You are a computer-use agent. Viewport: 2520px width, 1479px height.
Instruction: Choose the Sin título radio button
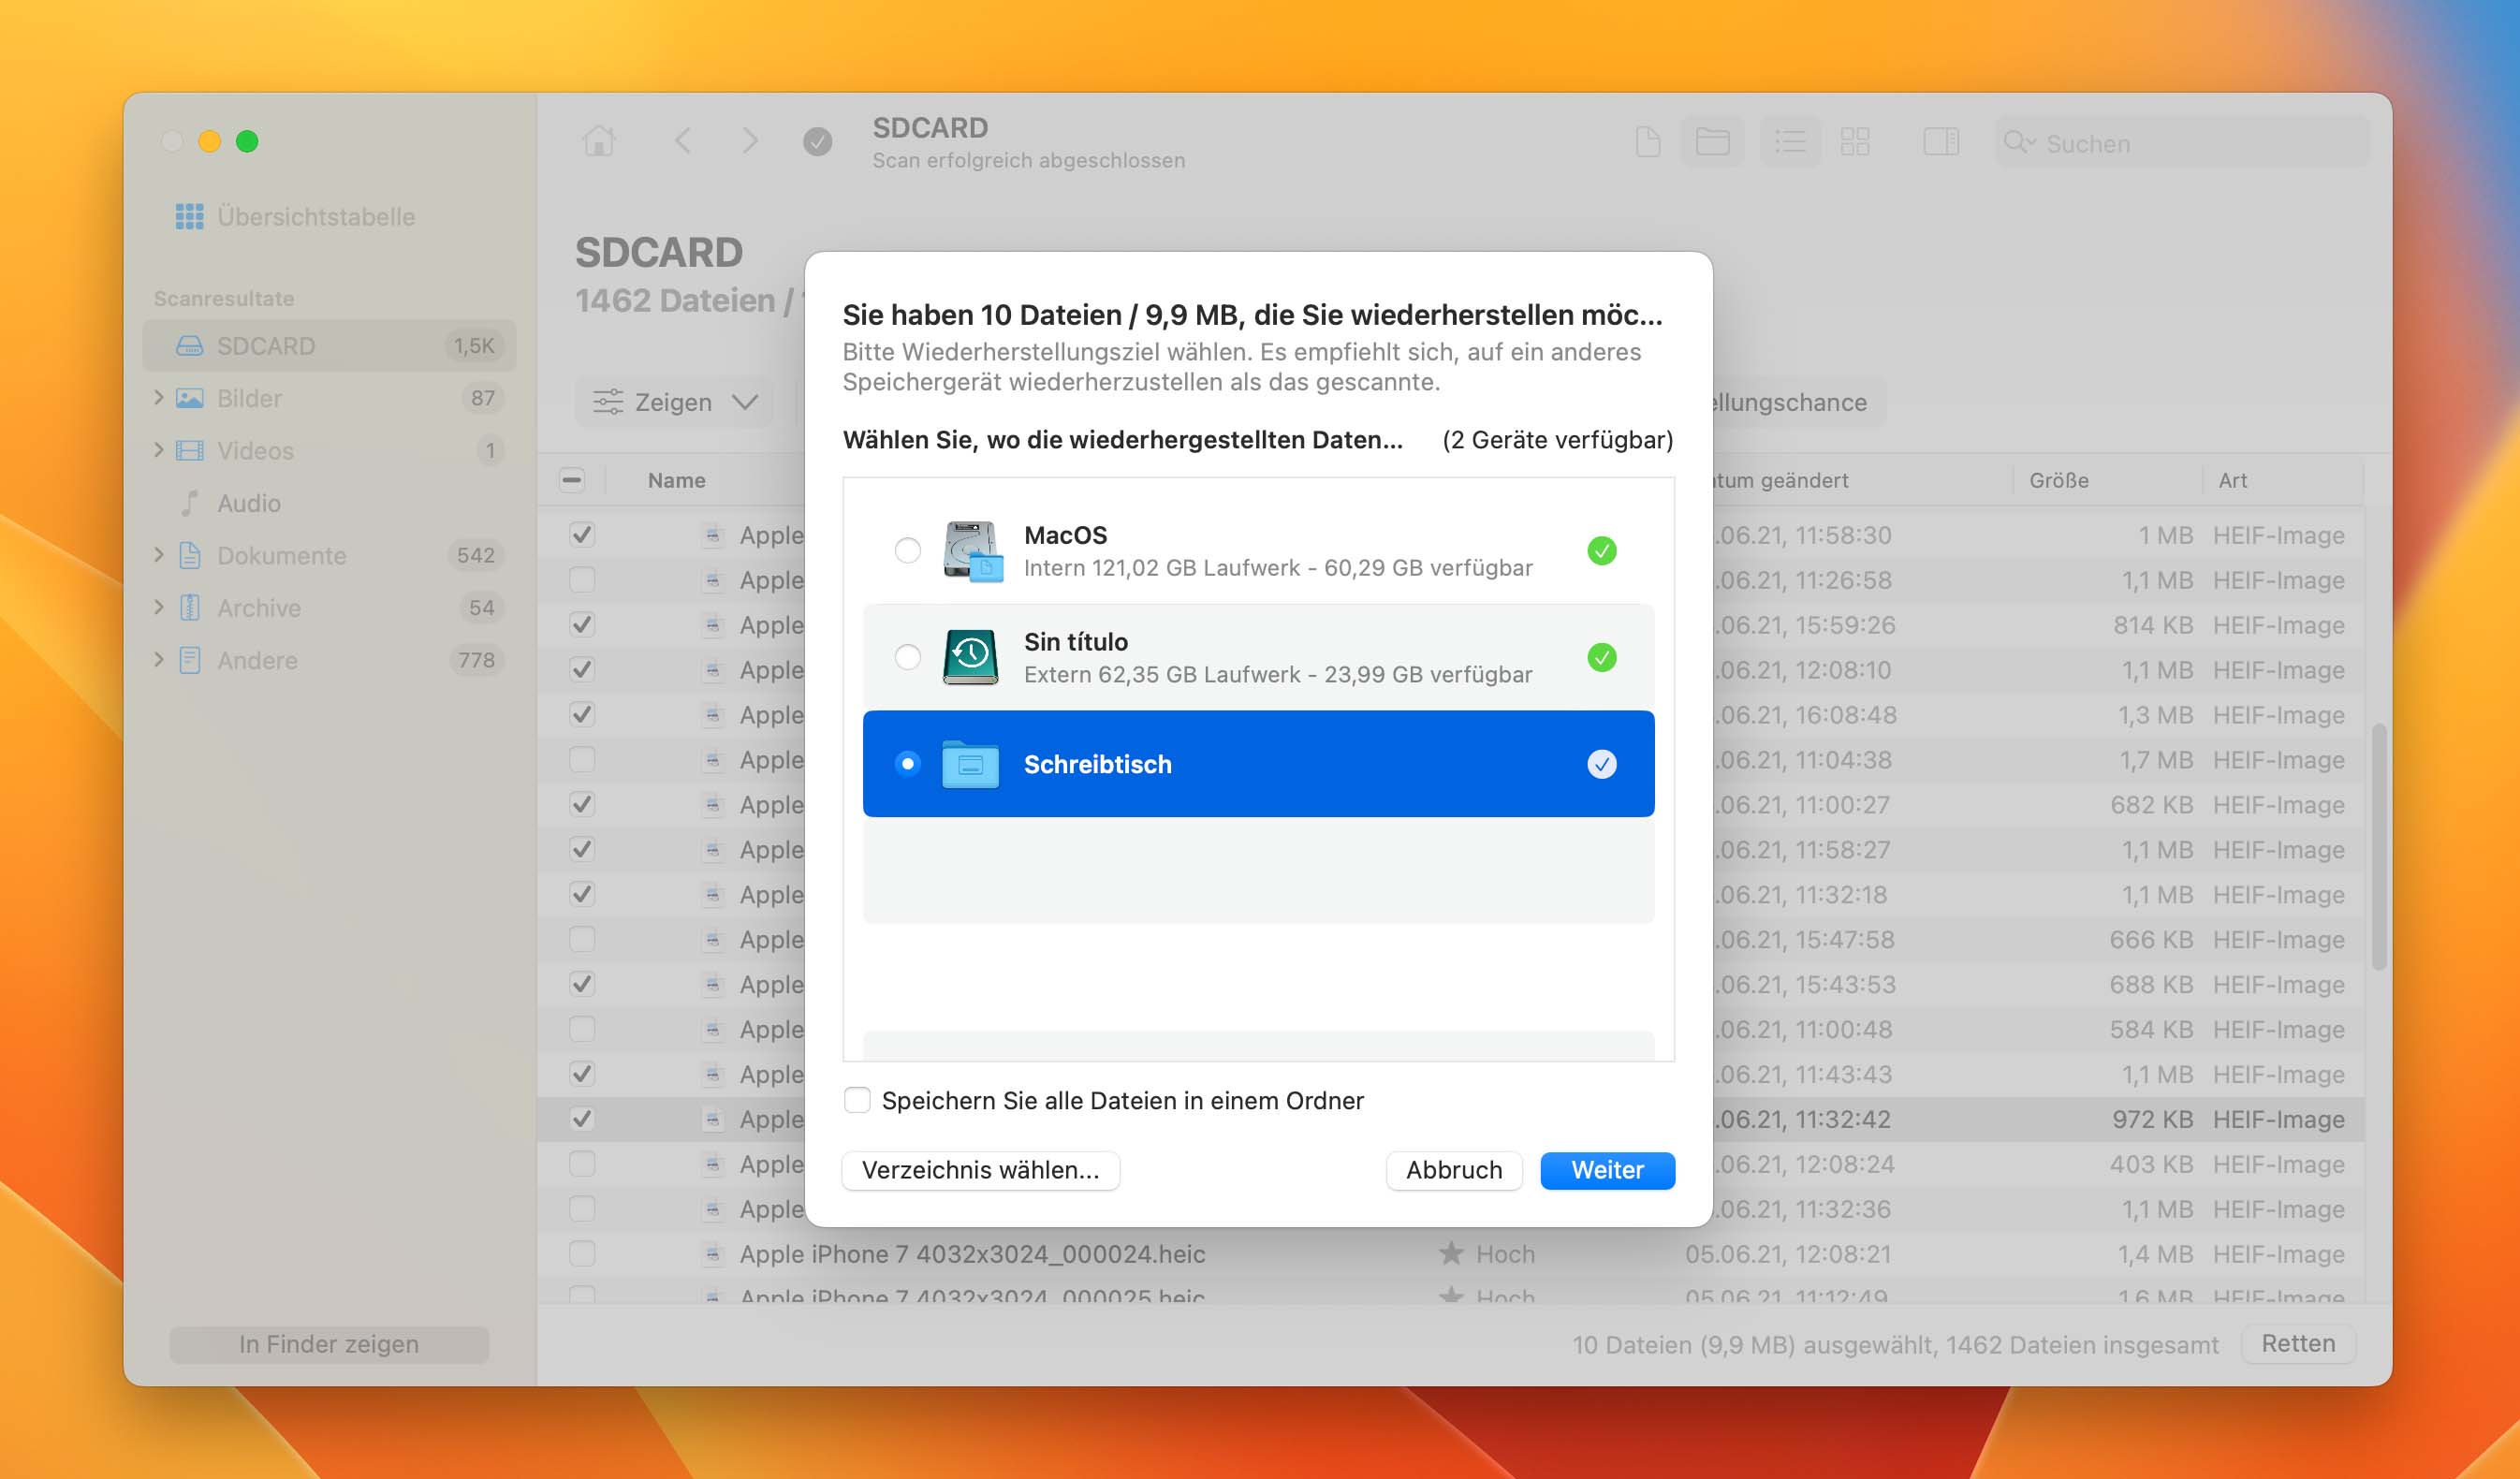click(907, 658)
